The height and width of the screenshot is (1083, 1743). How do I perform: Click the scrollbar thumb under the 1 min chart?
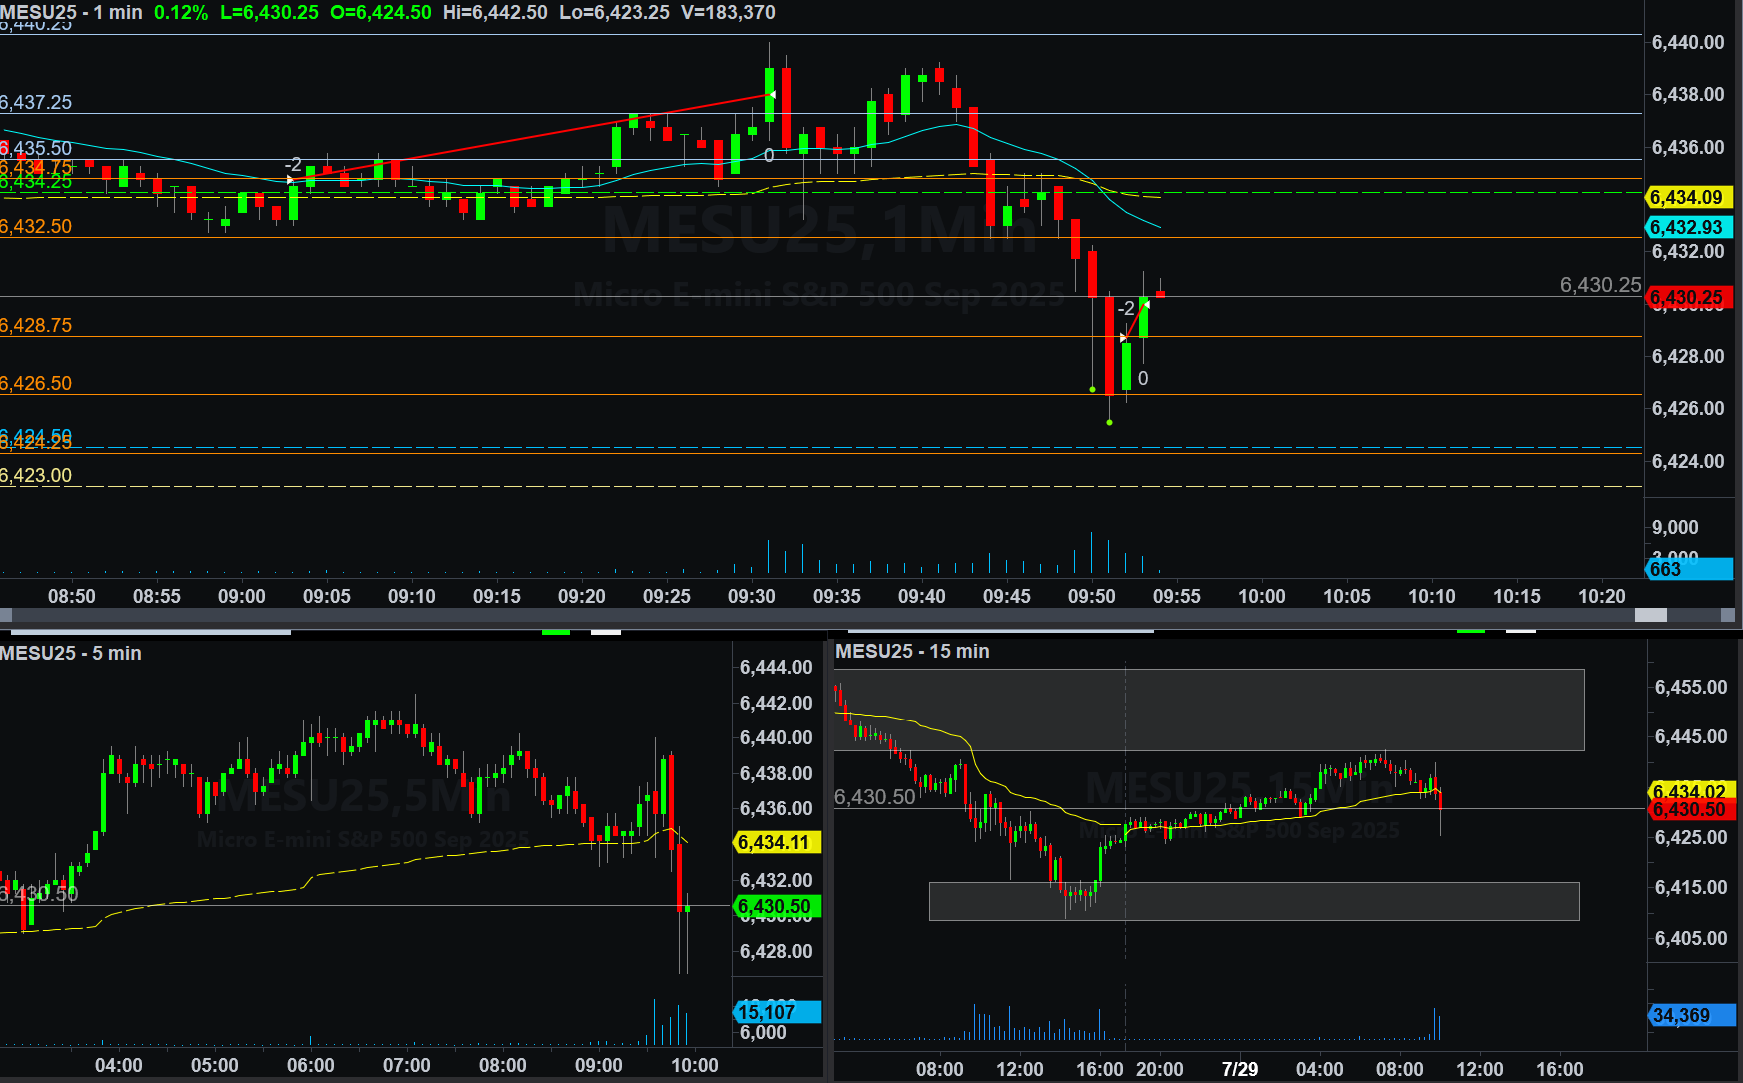click(x=1650, y=615)
